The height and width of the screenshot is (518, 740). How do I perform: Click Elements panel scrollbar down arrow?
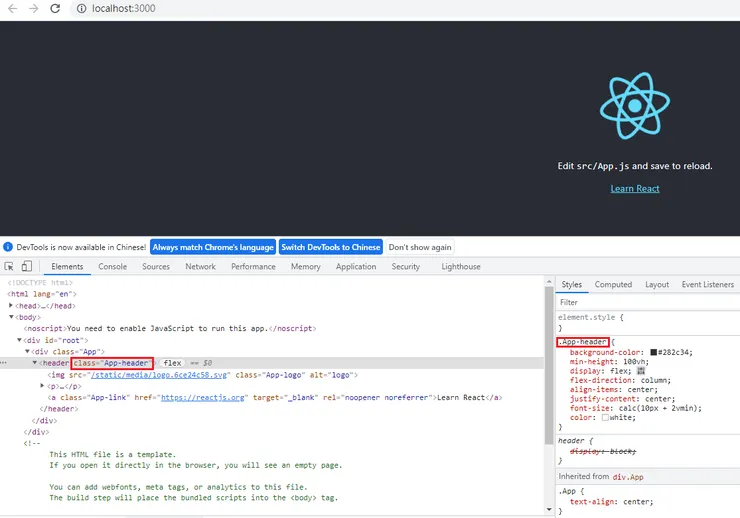(x=549, y=510)
